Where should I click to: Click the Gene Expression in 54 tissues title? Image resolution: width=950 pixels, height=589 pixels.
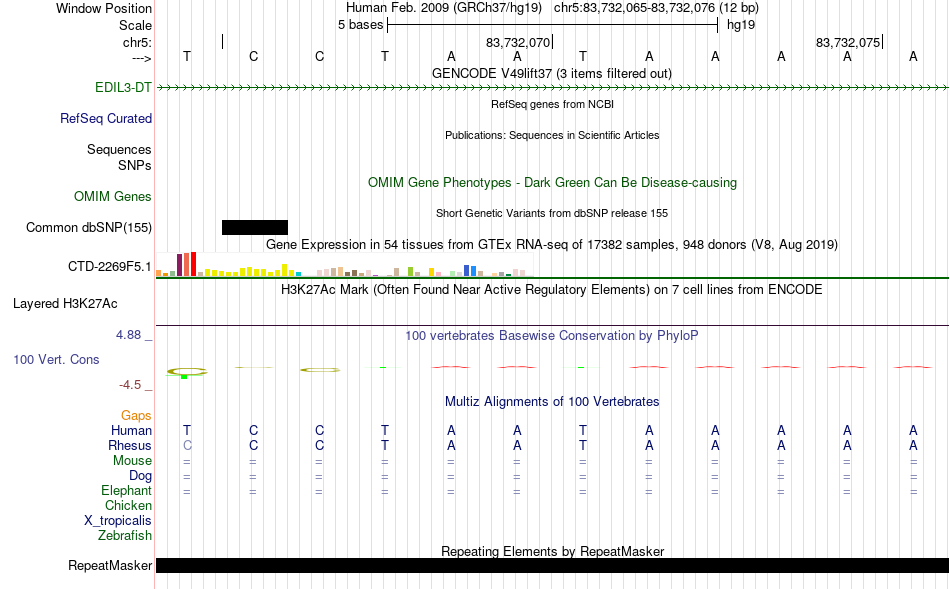552,245
